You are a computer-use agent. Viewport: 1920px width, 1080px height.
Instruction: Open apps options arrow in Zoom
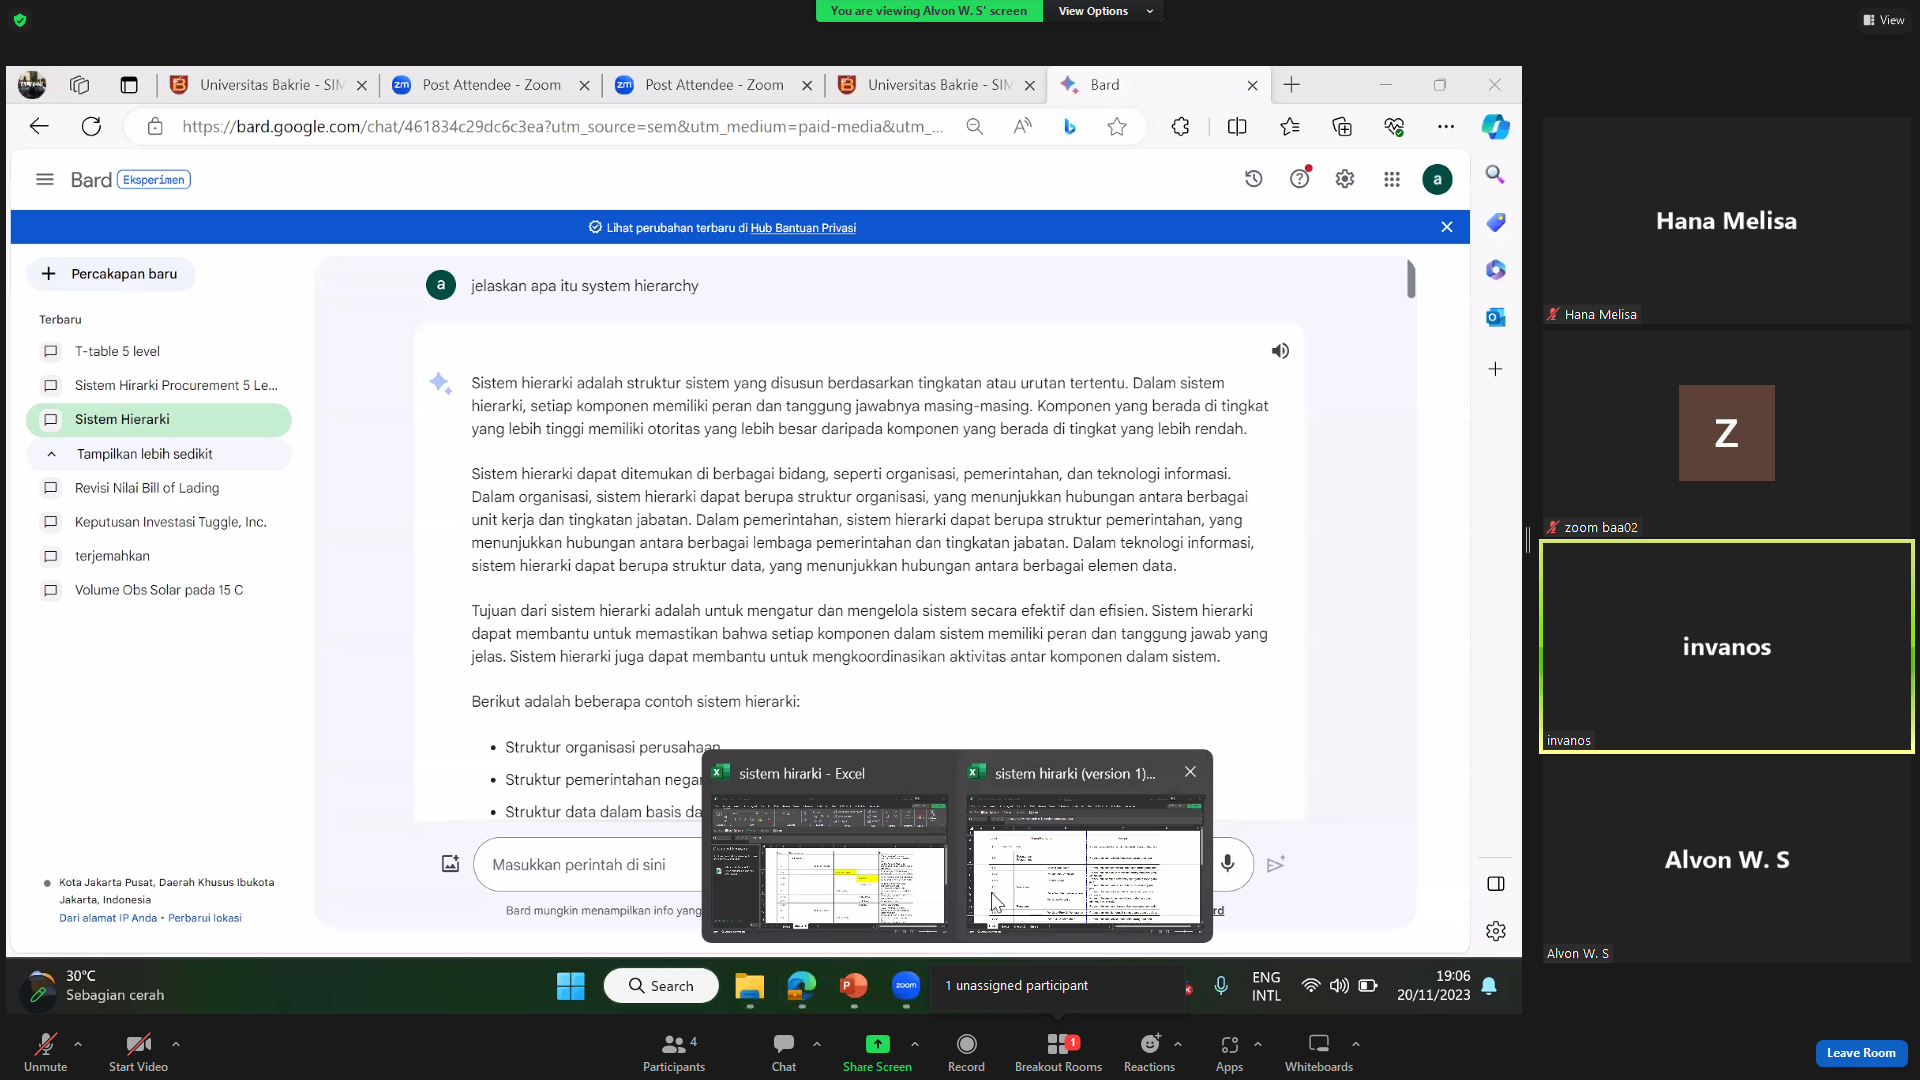[1258, 1044]
